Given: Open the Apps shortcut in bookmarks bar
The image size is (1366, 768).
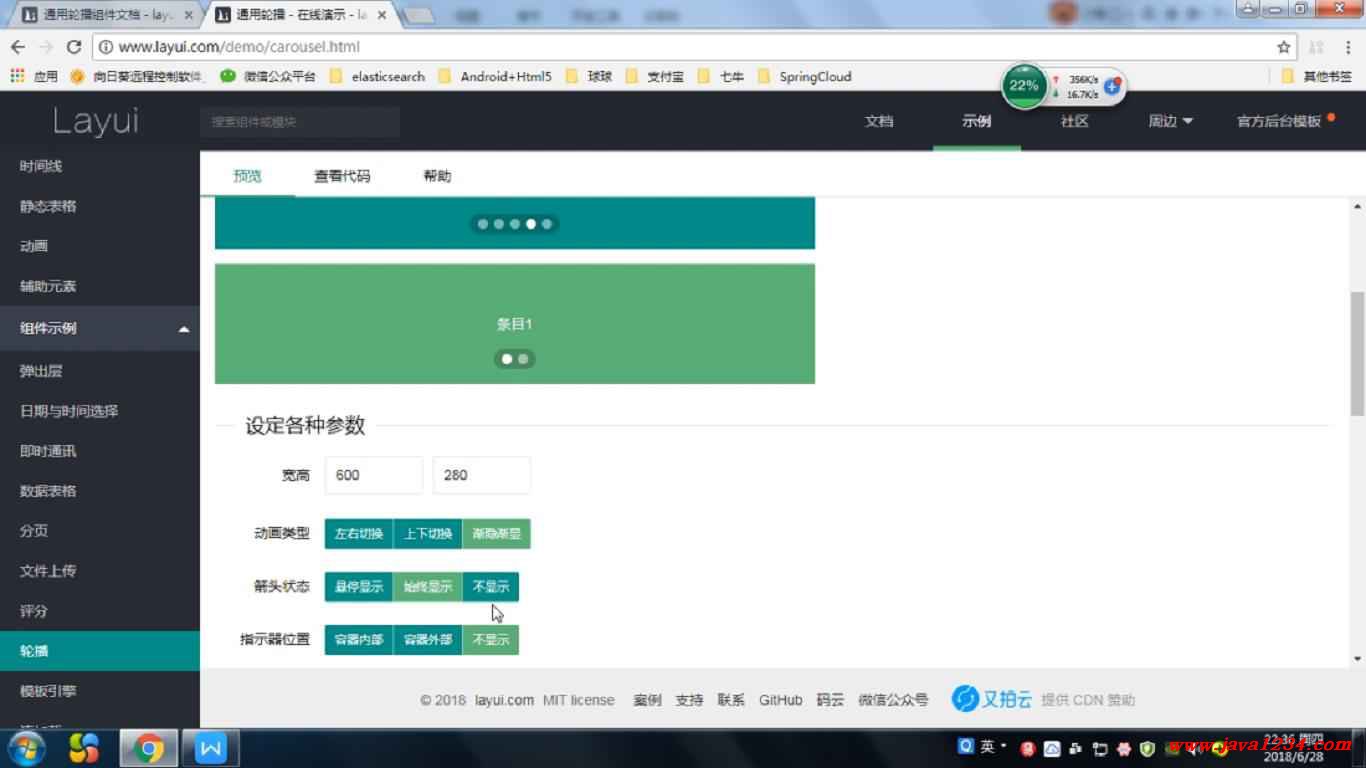Looking at the screenshot, I should [x=34, y=76].
